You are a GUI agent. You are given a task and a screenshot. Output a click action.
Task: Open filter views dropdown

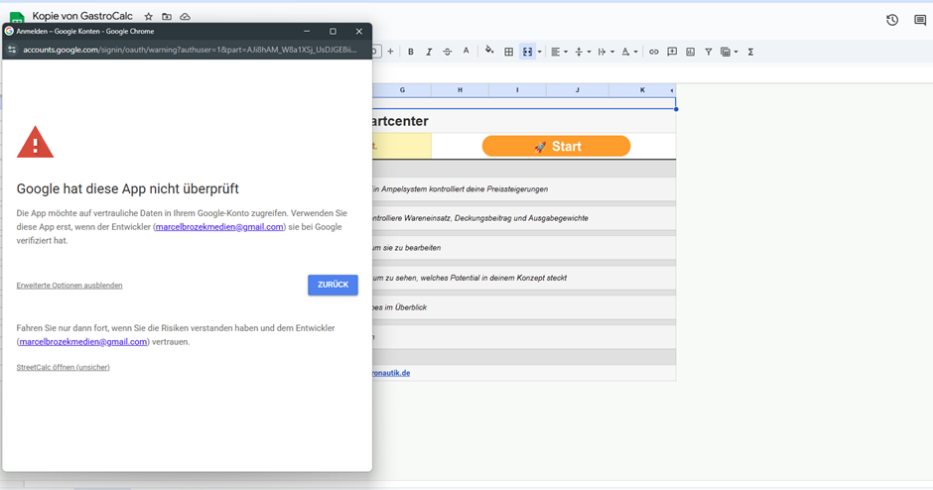click(729, 52)
